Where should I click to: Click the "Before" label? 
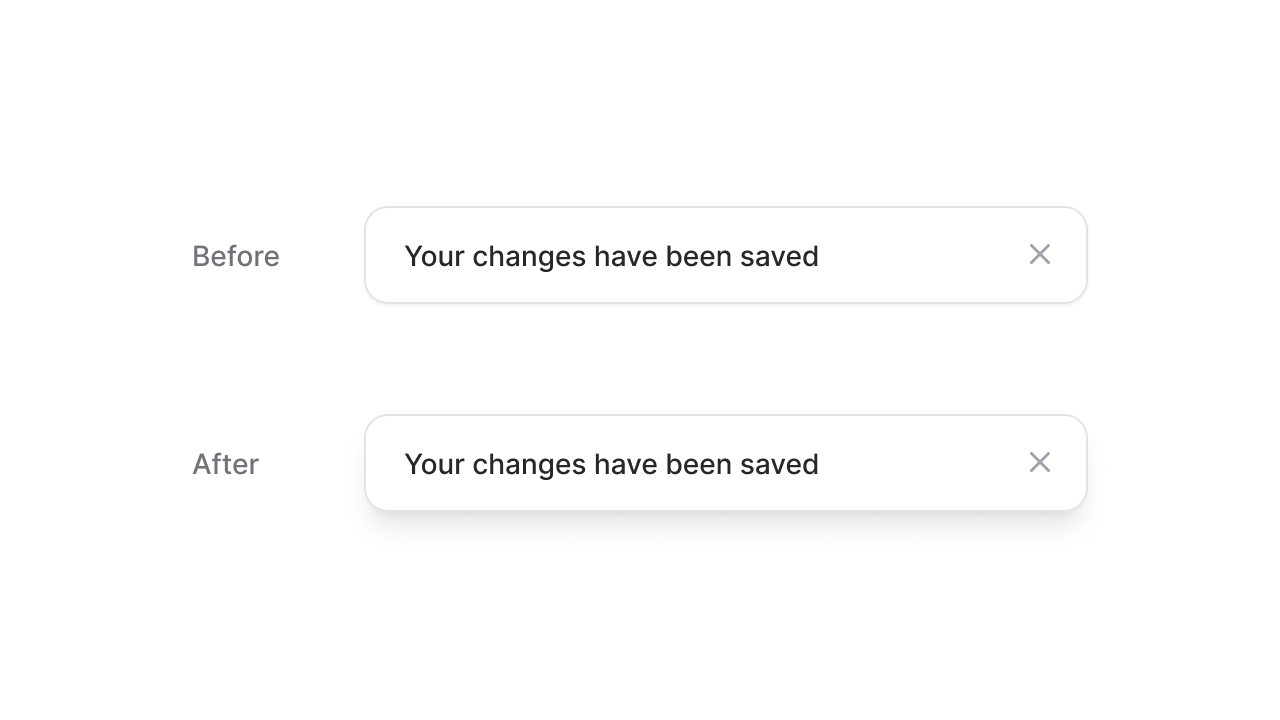pyautogui.click(x=236, y=257)
